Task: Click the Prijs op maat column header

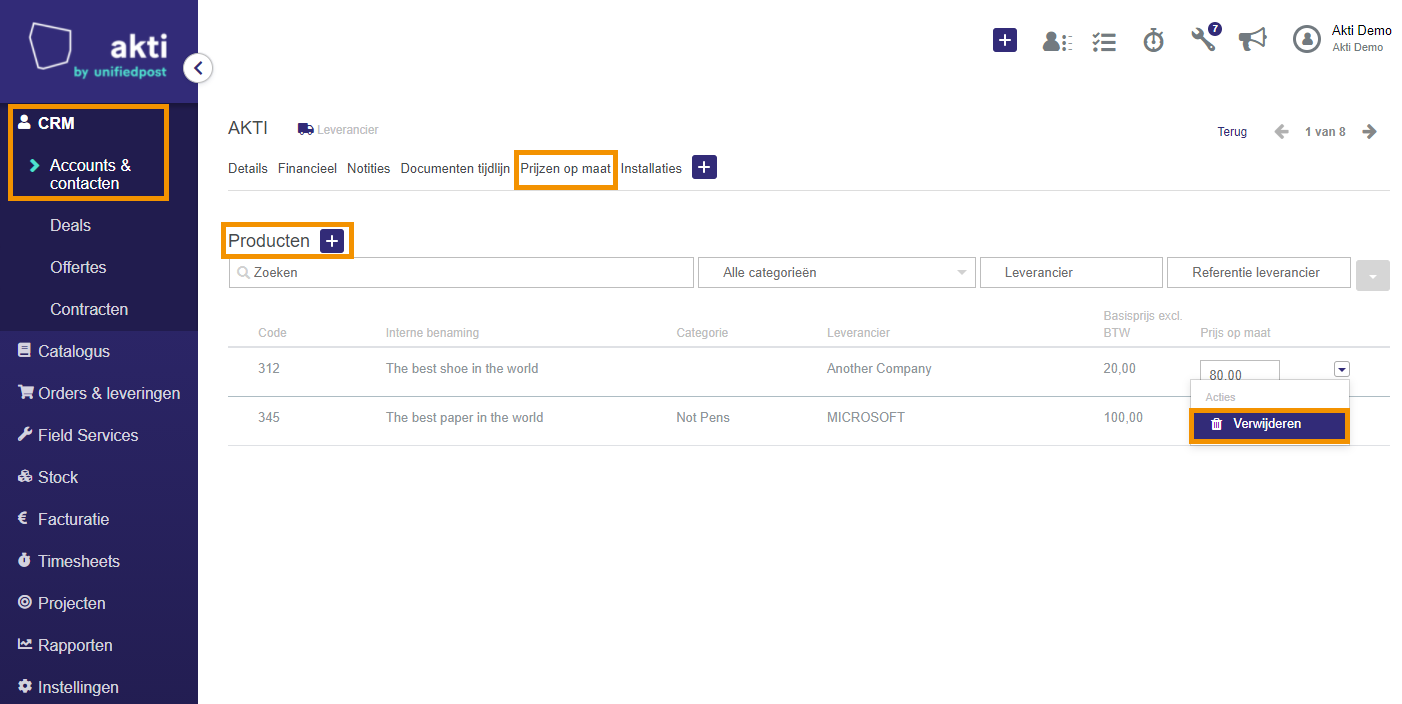Action: pyautogui.click(x=1235, y=333)
